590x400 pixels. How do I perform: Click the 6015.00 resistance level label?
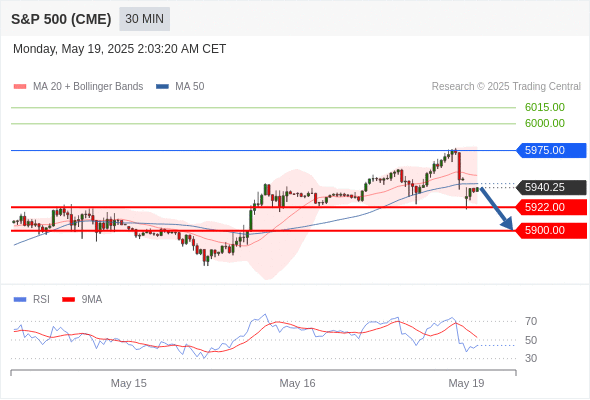click(544, 107)
